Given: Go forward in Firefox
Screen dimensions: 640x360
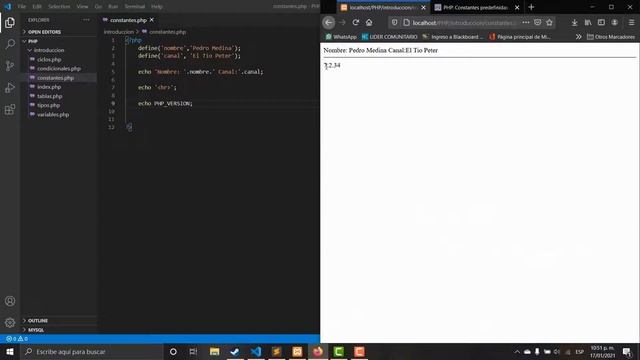Looking at the screenshot, I should click(x=342, y=22).
